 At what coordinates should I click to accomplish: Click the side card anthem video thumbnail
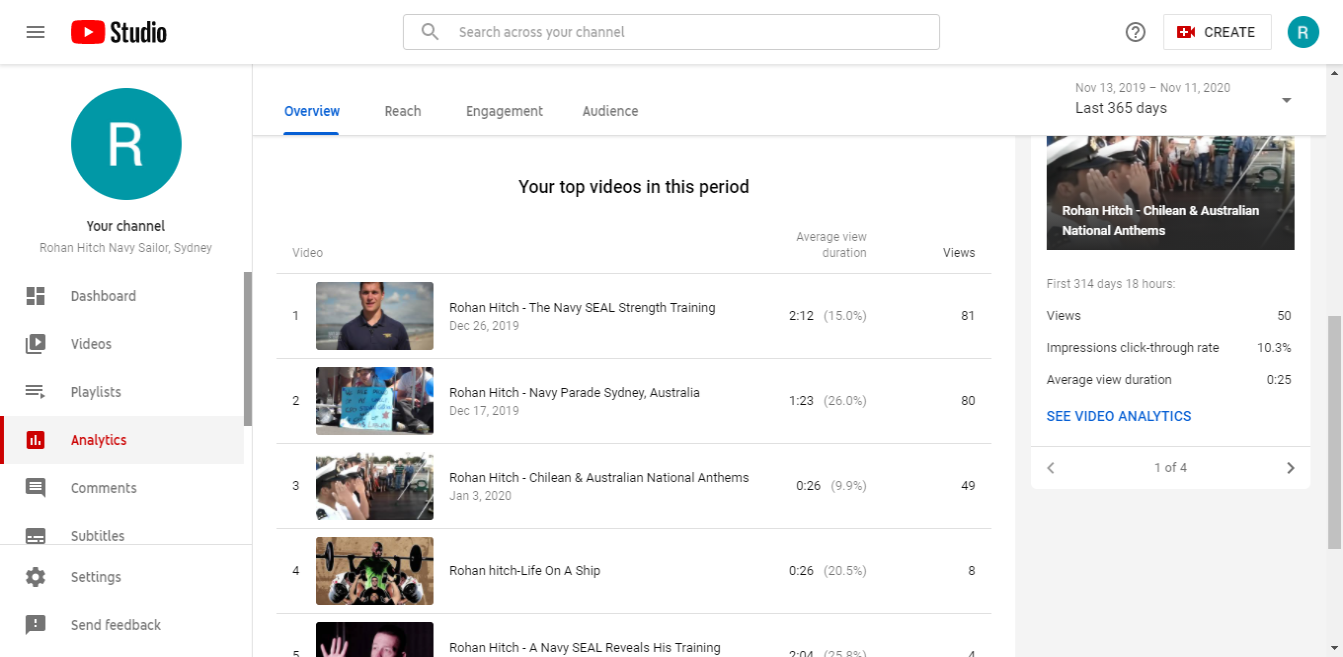pyautogui.click(x=1170, y=192)
